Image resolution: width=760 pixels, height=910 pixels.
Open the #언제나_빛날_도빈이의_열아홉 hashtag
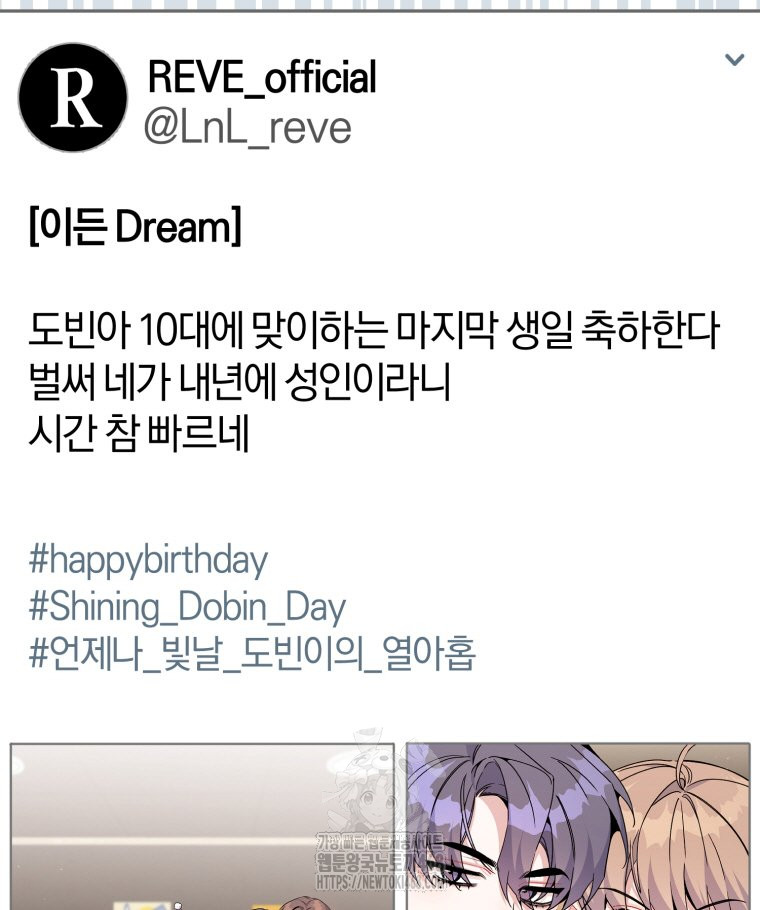252,653
